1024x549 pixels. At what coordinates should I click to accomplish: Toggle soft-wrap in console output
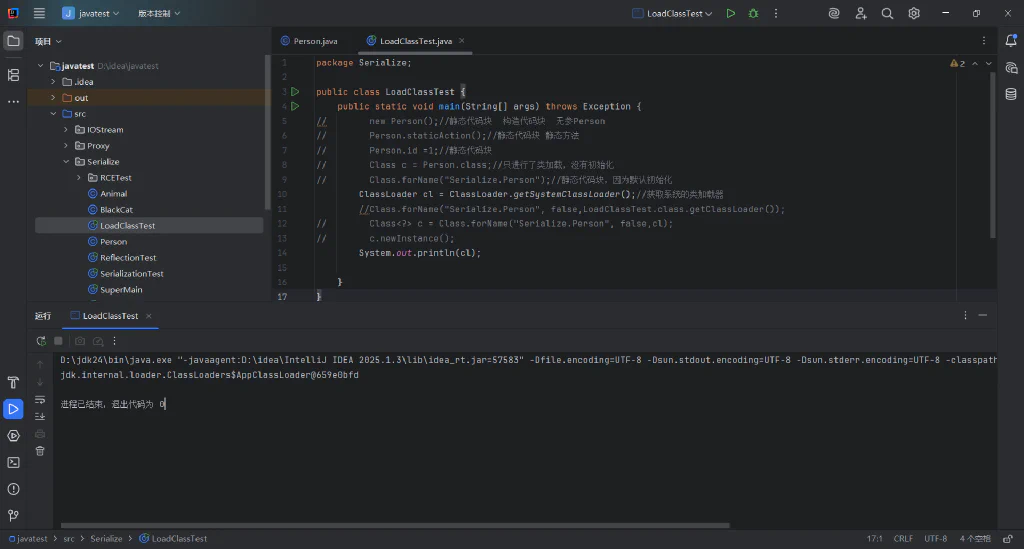coord(40,400)
